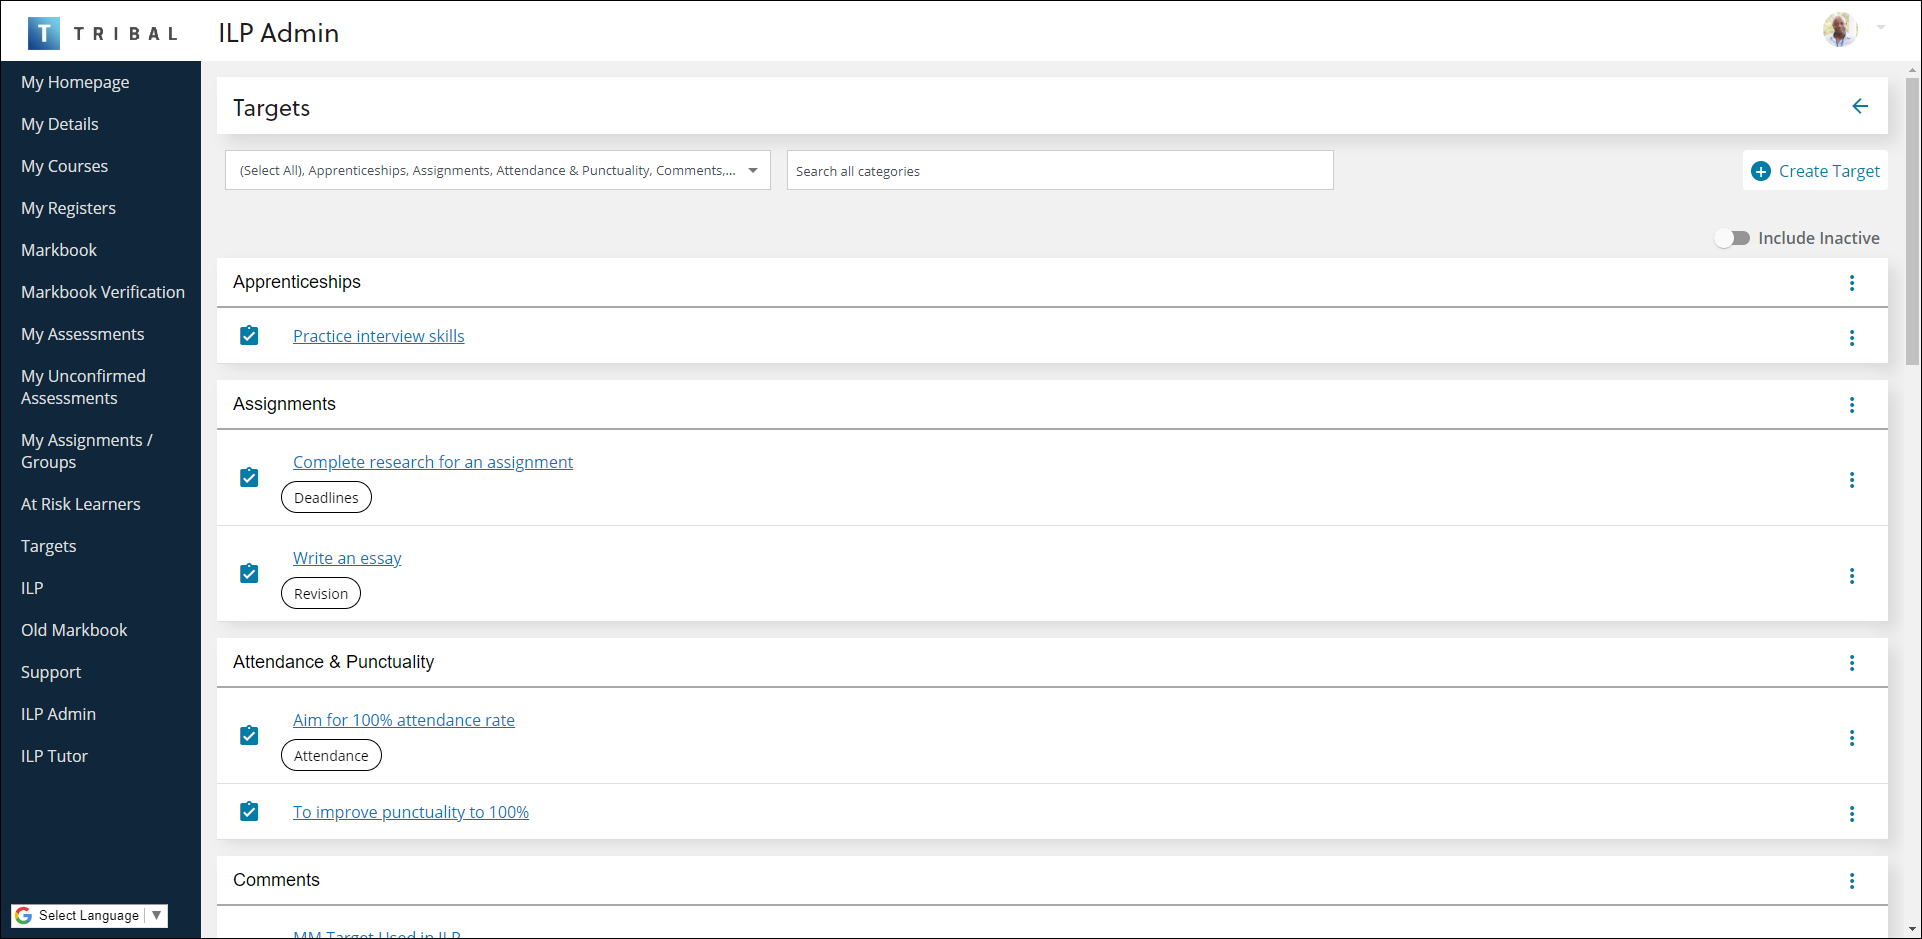Select the sidebar item labelled exactly ILP
Viewport: 1922px width, 939px height.
point(32,588)
